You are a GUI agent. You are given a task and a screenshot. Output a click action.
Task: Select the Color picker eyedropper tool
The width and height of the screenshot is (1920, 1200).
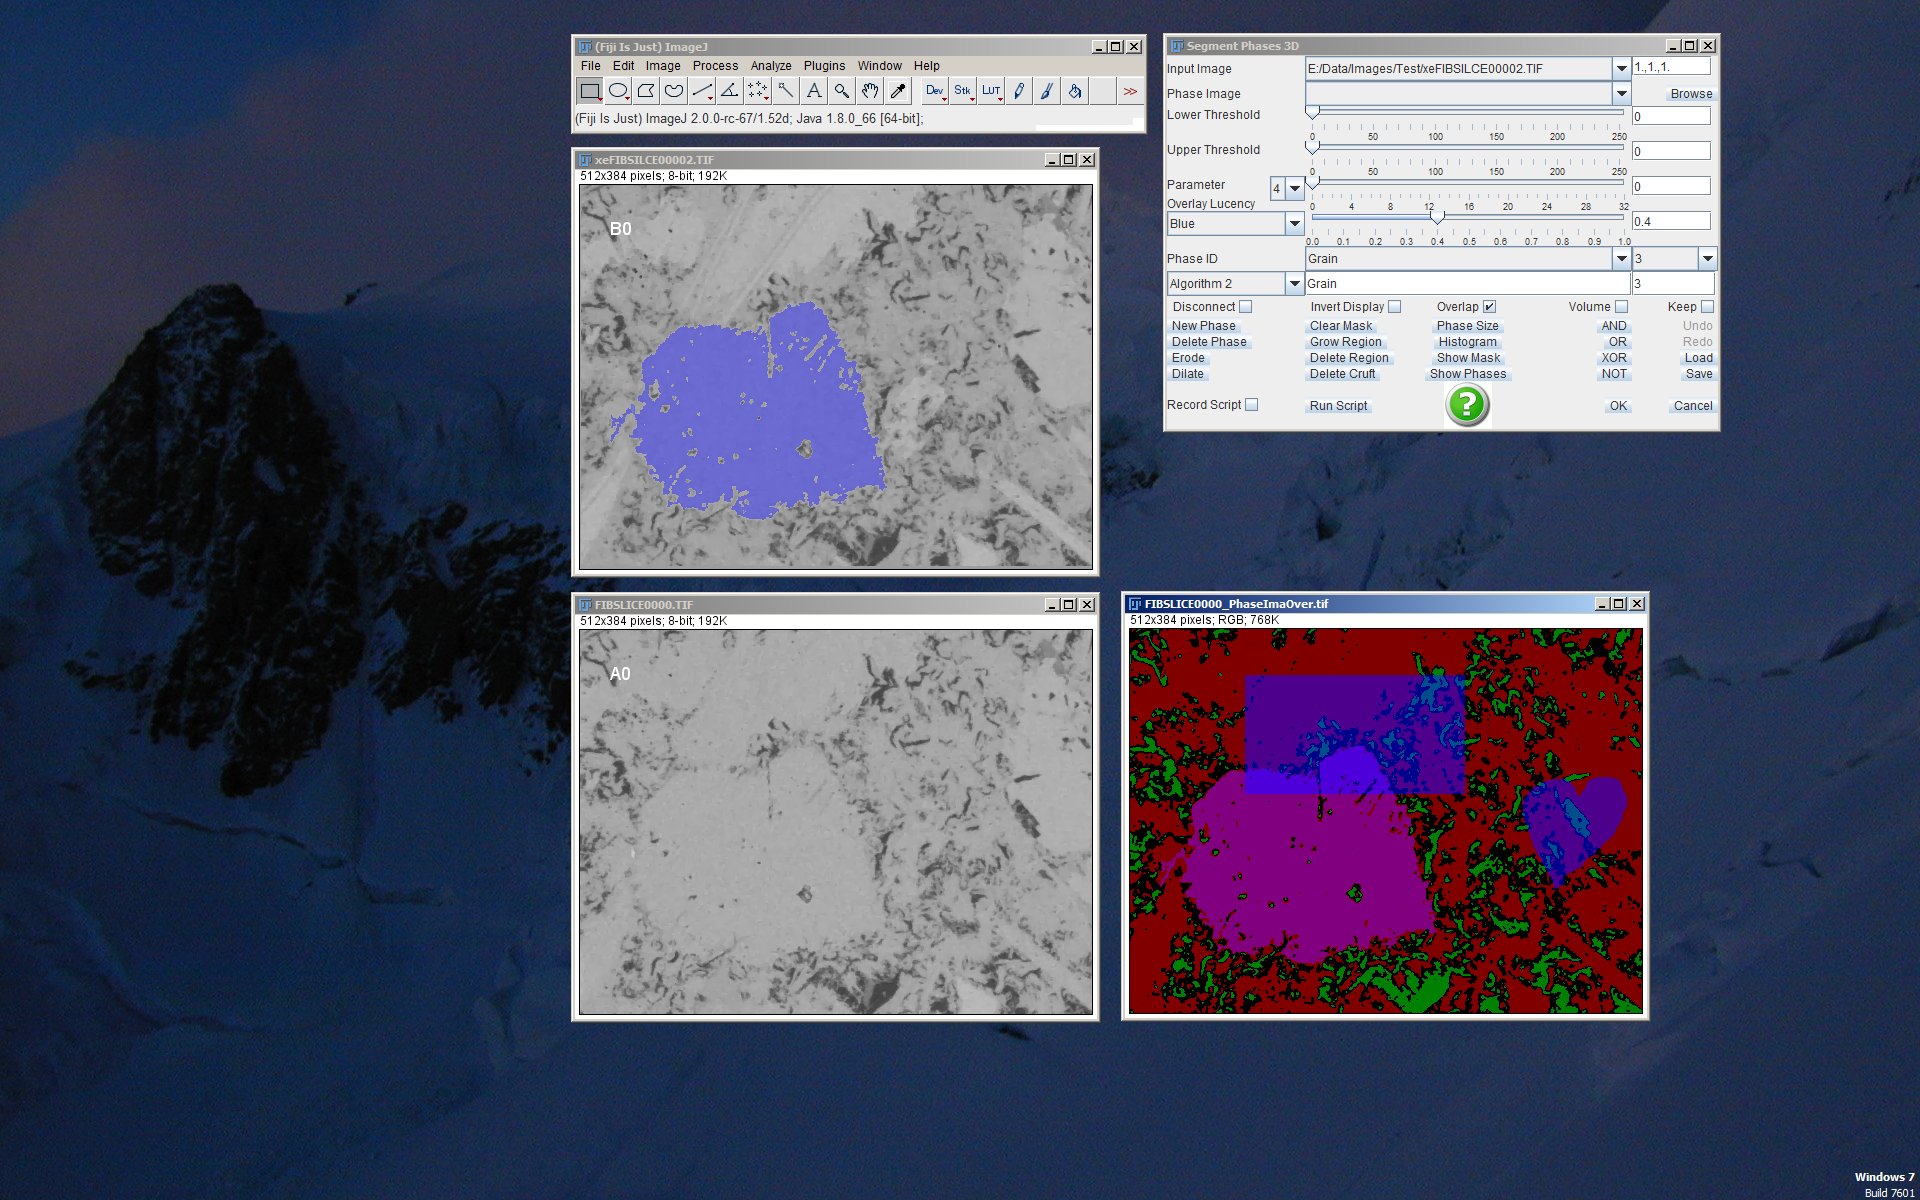click(898, 91)
